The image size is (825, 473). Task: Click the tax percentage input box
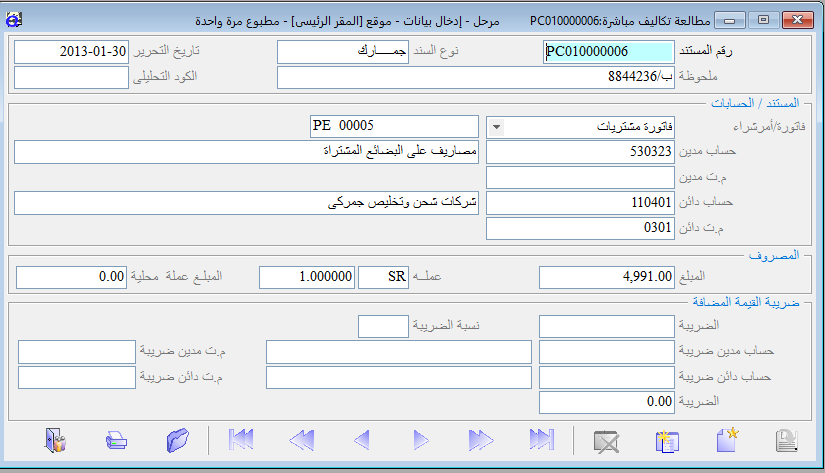click(382, 326)
